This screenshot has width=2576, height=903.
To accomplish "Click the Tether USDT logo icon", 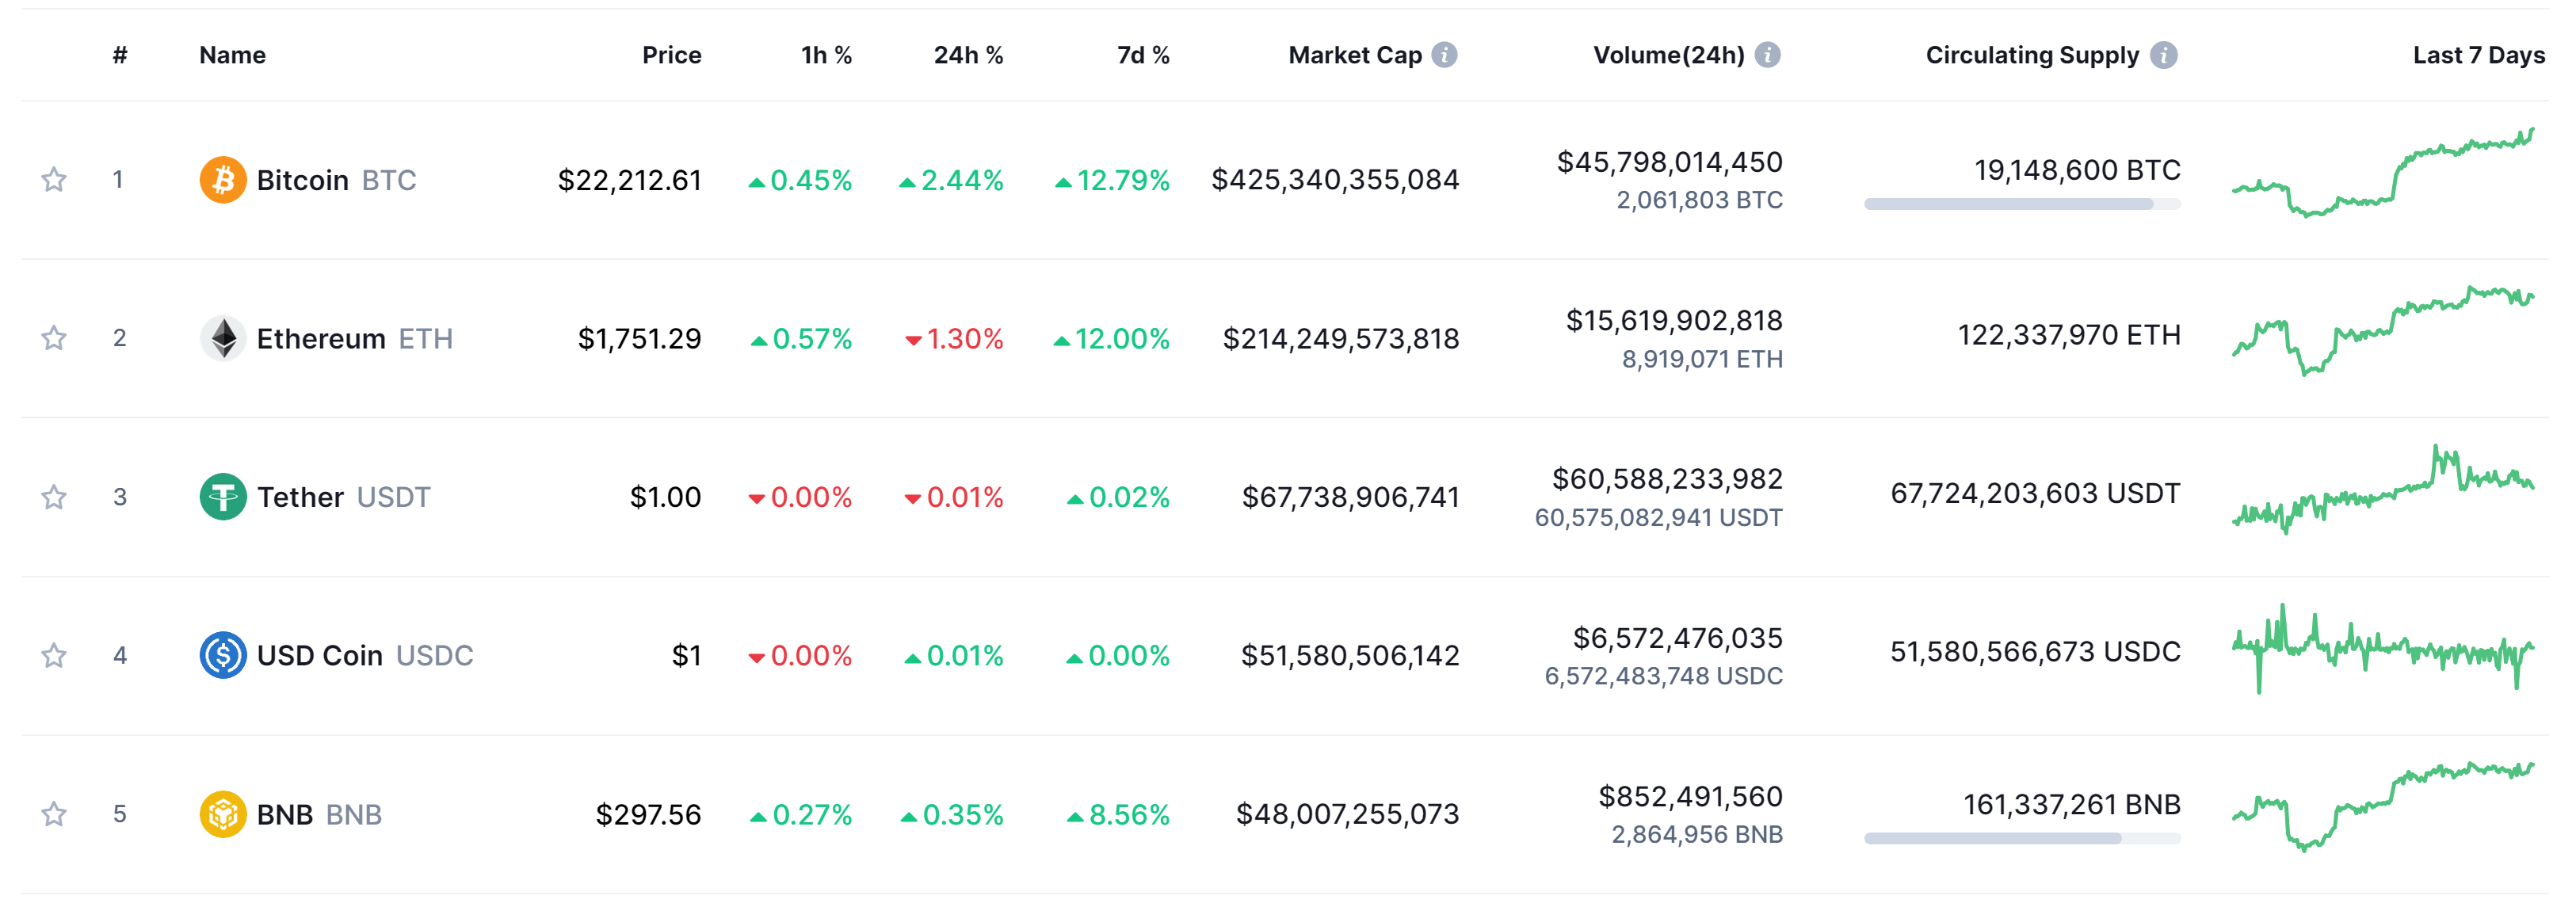I will point(225,496).
